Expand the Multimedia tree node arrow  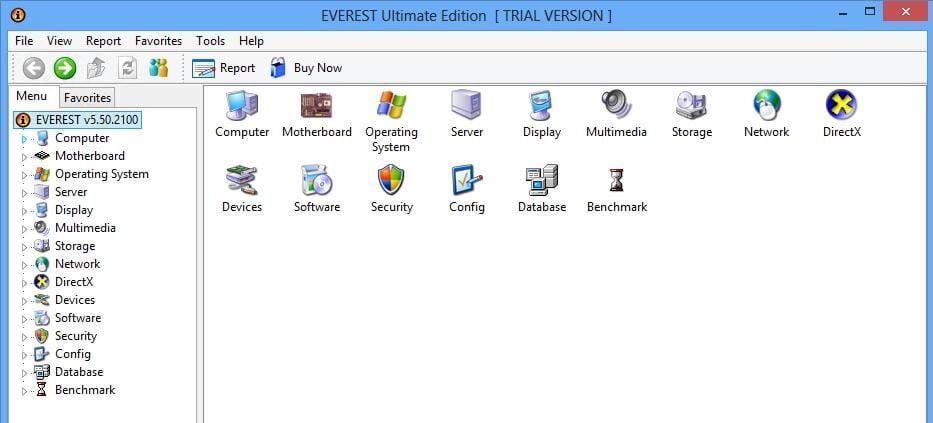click(x=24, y=229)
